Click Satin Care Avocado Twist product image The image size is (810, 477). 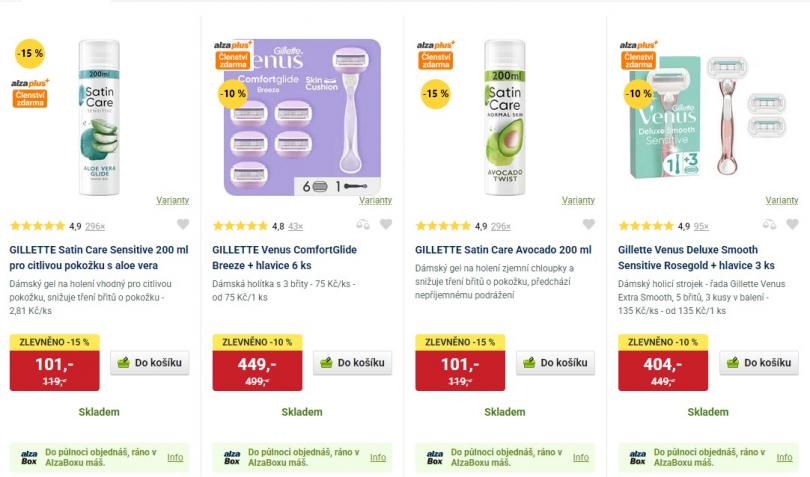[504, 110]
